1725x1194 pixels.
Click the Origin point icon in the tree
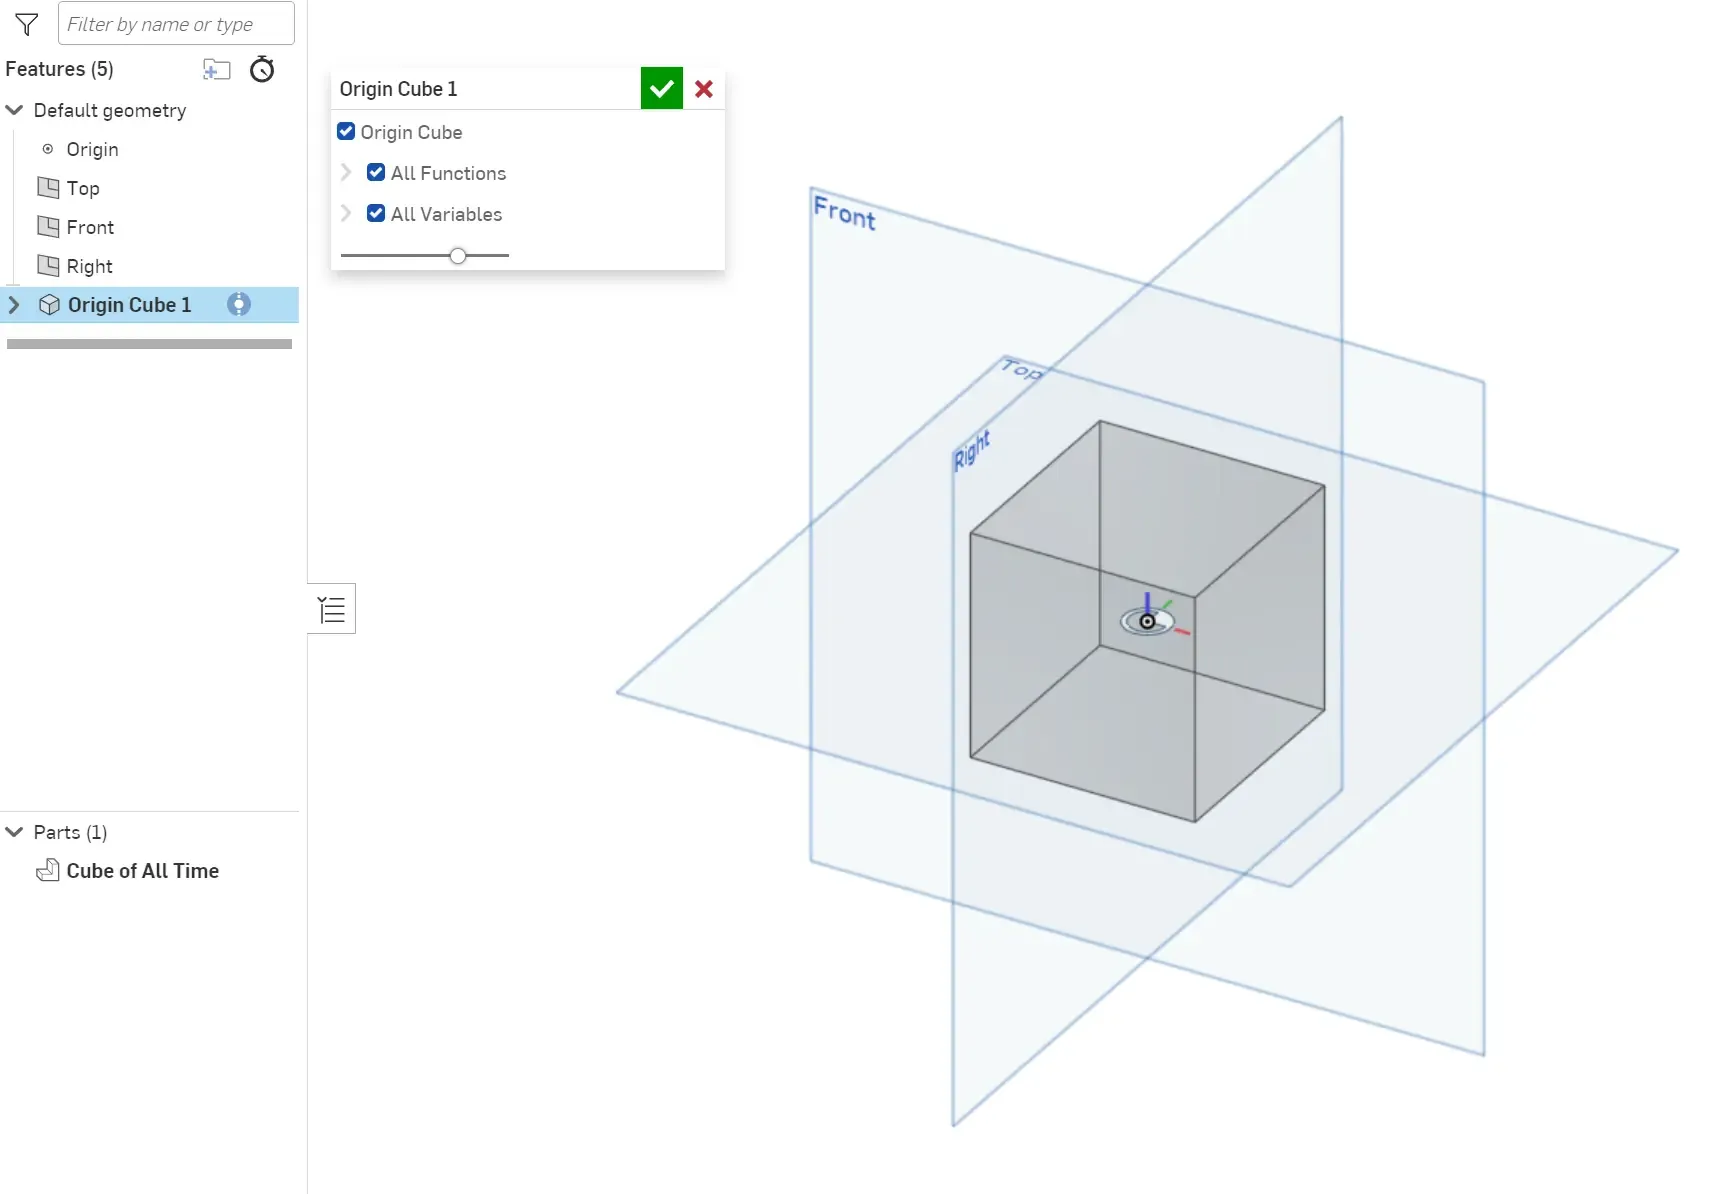pos(47,148)
